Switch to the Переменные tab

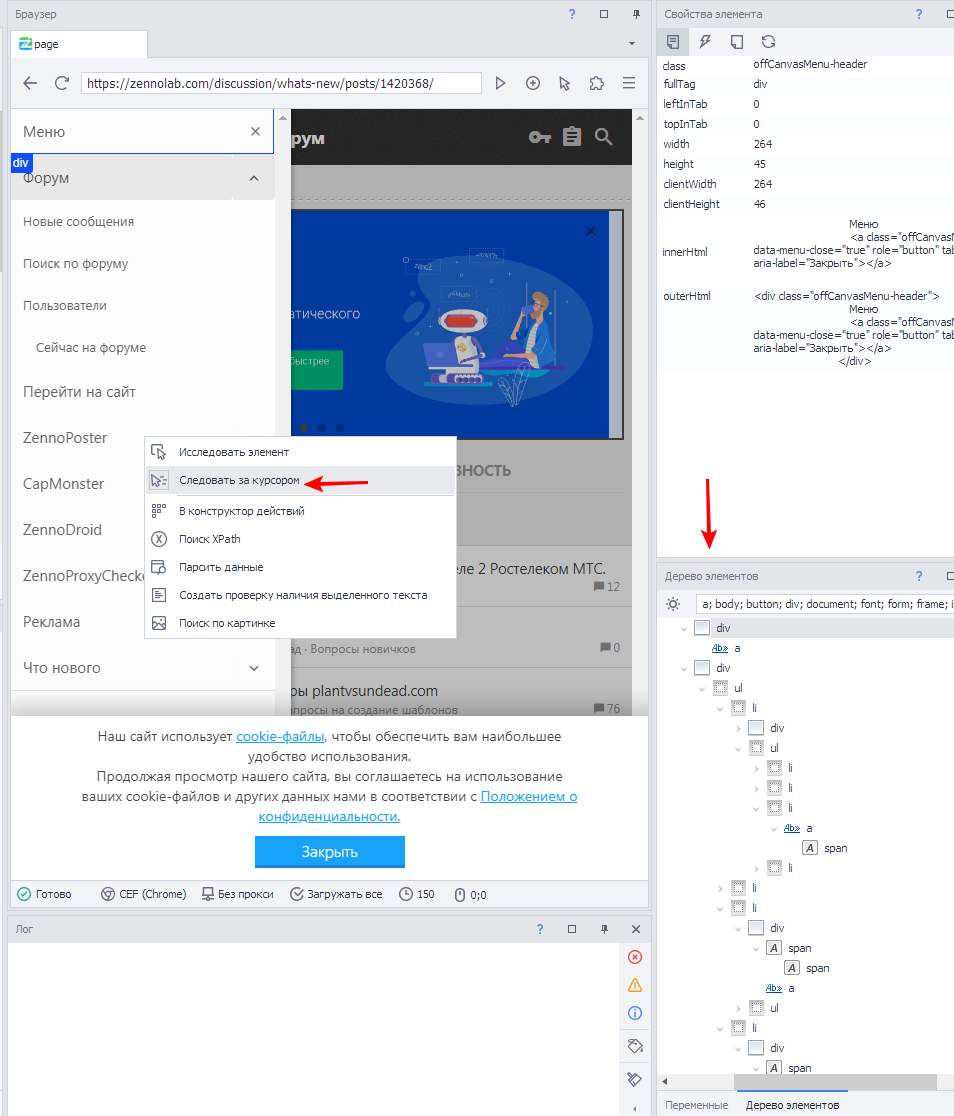pyautogui.click(x=696, y=1105)
